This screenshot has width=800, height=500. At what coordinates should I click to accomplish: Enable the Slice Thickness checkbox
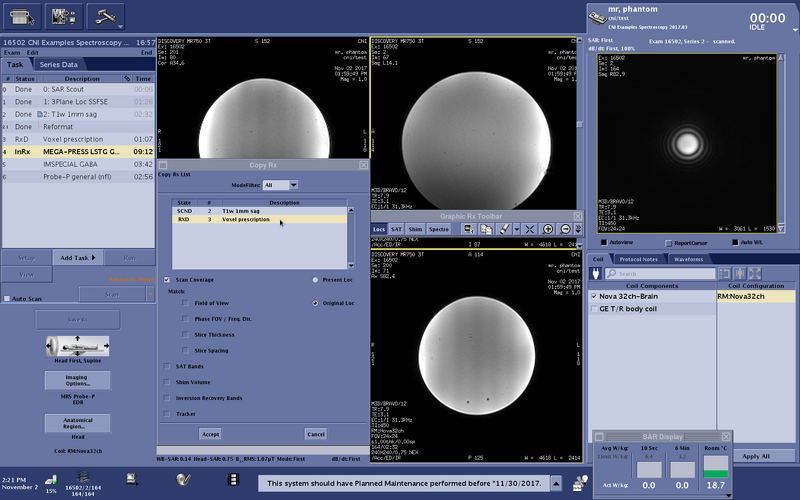coord(185,335)
